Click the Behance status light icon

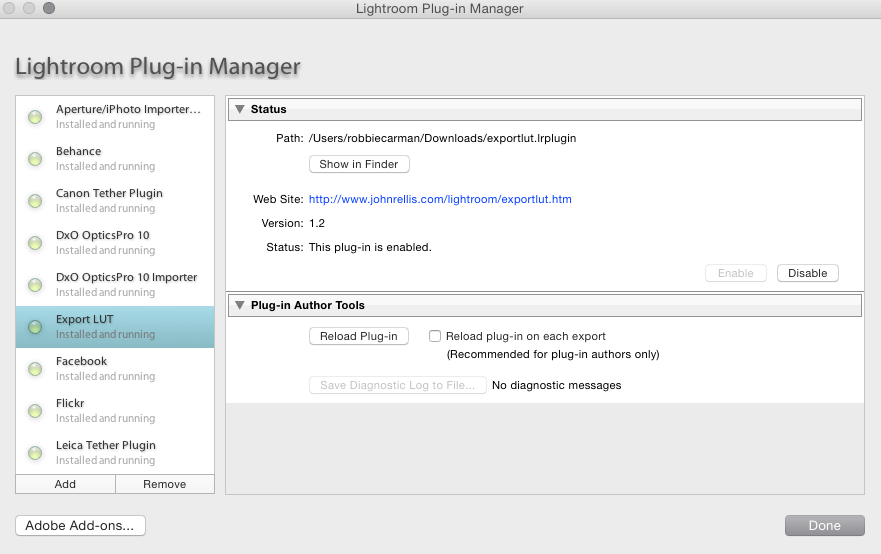point(35,159)
